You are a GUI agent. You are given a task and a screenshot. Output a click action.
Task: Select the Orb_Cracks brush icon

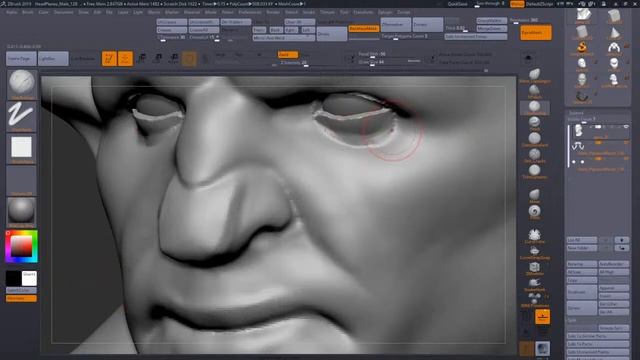[534, 155]
